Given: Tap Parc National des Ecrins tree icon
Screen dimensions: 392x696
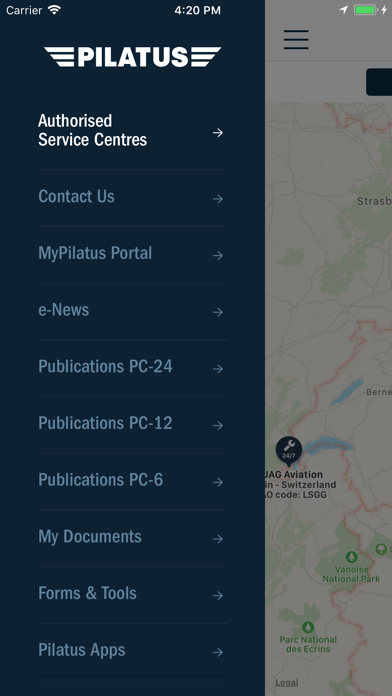Looking at the screenshot, I should (x=308, y=627).
